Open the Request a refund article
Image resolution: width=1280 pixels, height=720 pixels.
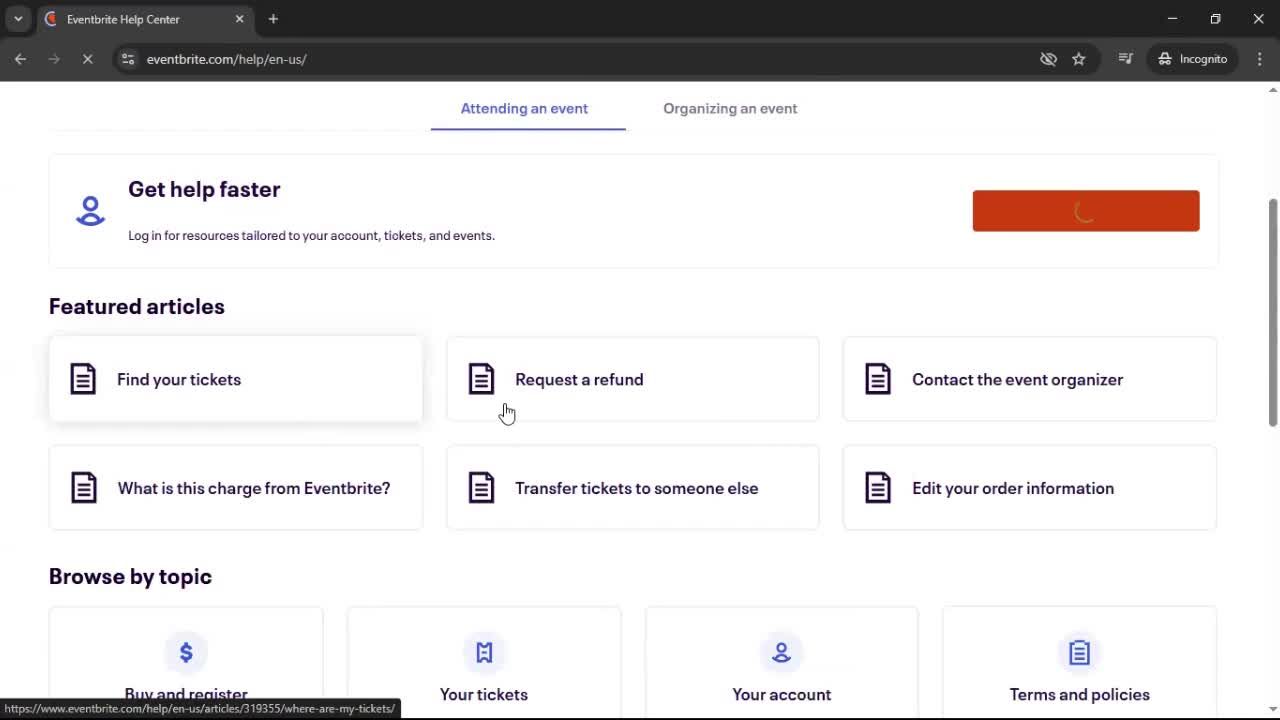coord(633,379)
